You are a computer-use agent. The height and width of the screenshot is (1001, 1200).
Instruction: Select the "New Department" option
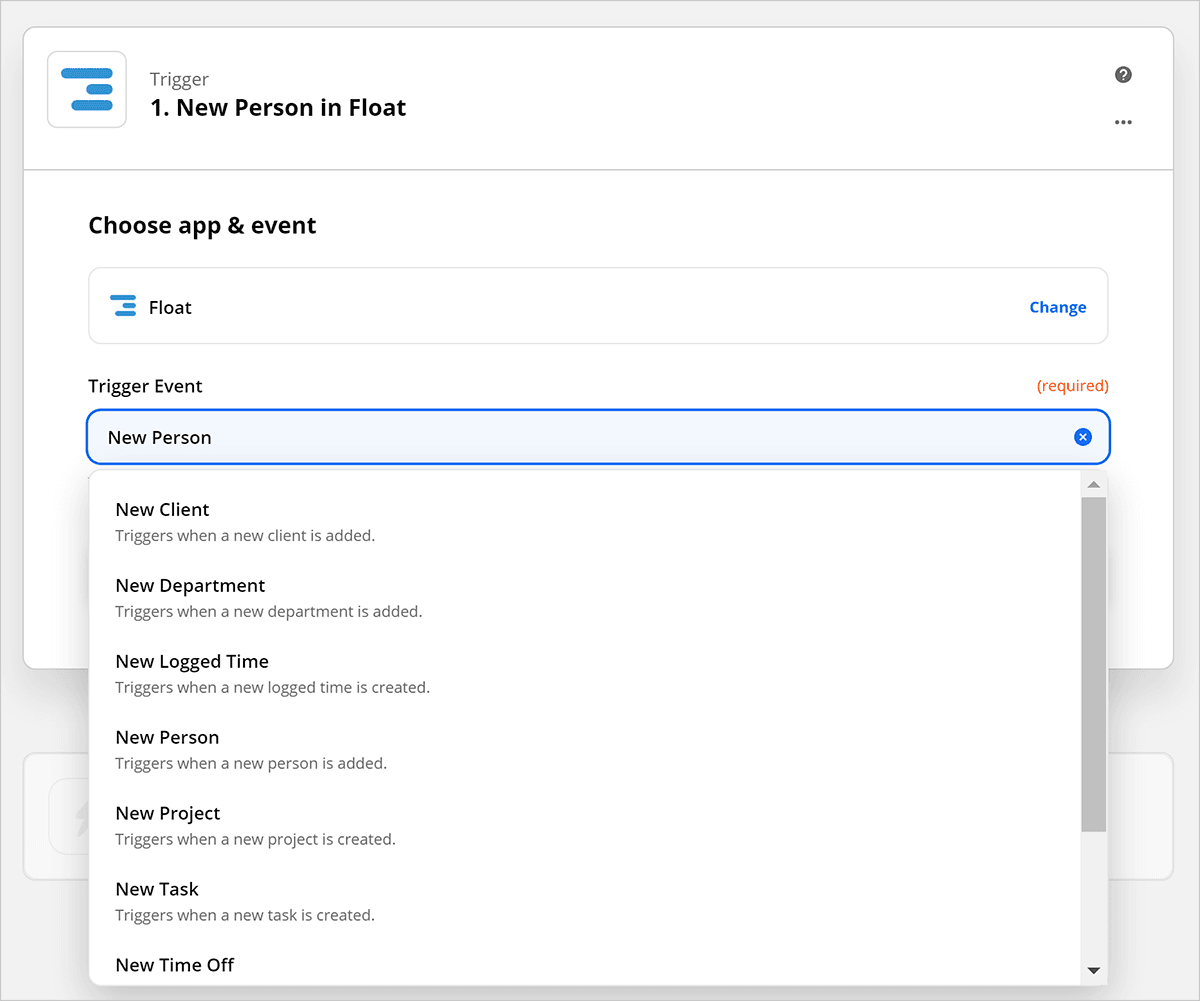click(190, 585)
